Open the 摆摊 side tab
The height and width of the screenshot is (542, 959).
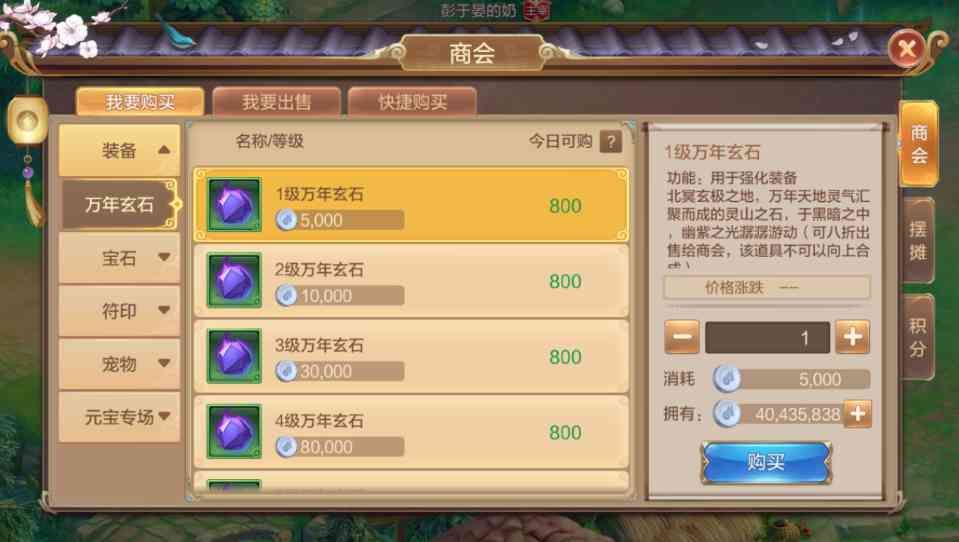(917, 240)
